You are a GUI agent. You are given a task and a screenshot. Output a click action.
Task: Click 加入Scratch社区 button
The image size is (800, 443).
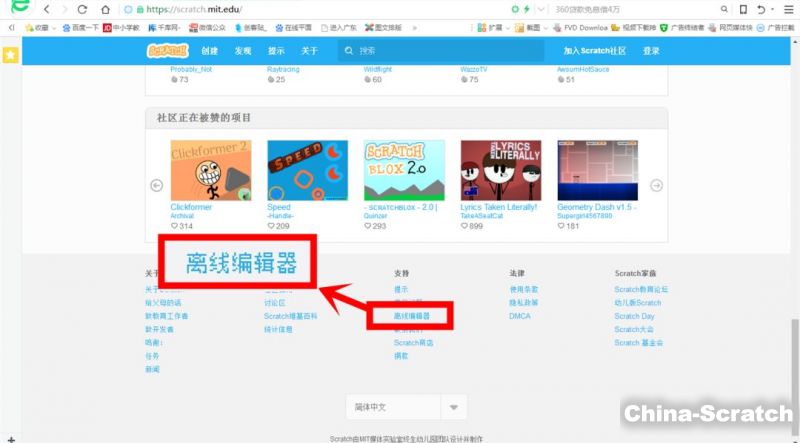tap(594, 50)
